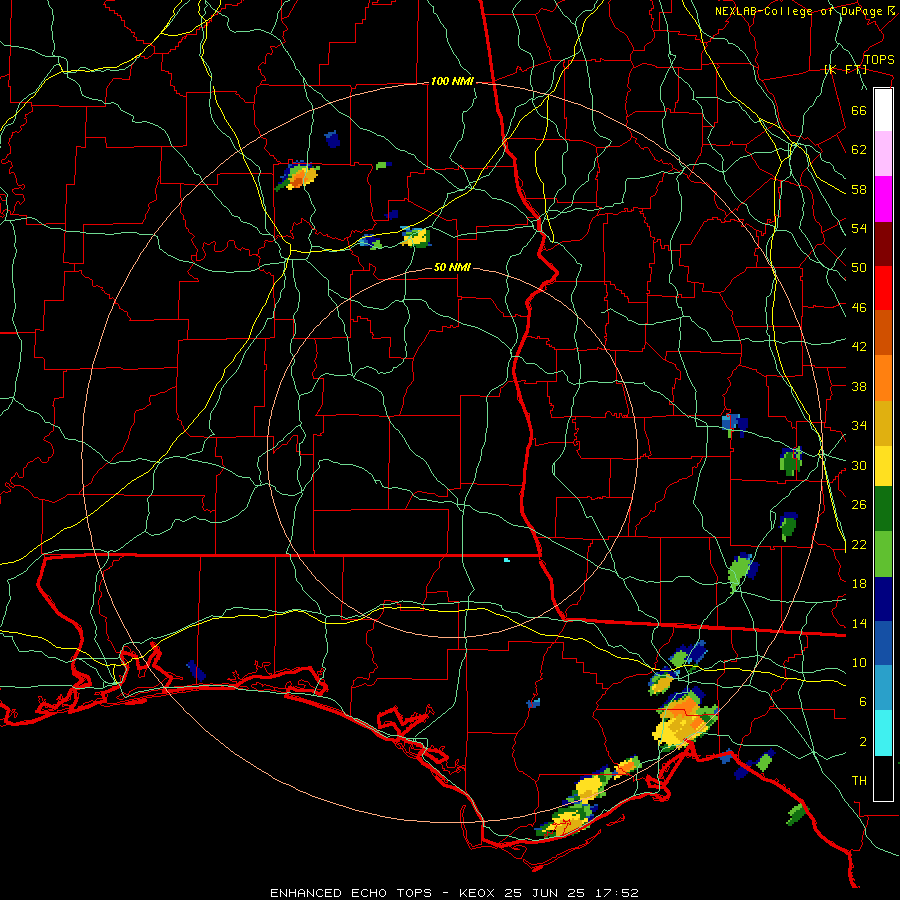Click the magenta legend color swatch
The width and height of the screenshot is (900, 900).
[883, 199]
